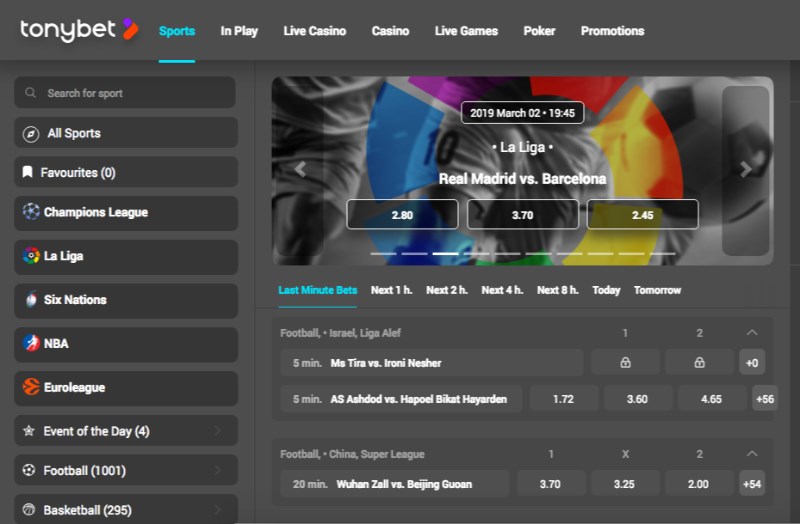This screenshot has height=524, width=800.
Task: Click the Favourites bookmark icon
Action: (x=28, y=172)
